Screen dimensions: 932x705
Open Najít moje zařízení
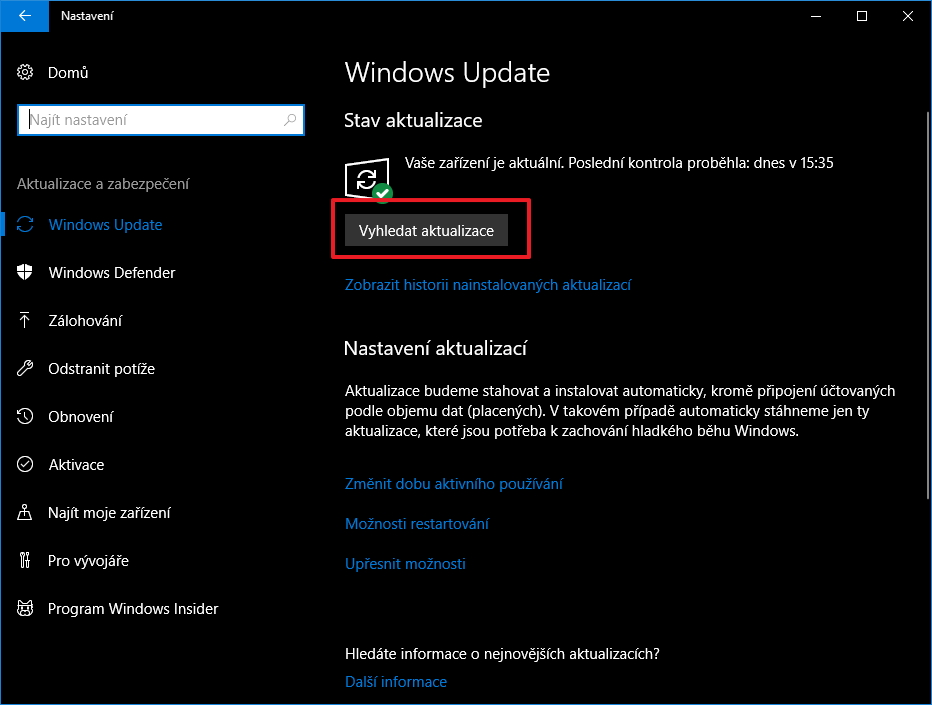point(109,513)
